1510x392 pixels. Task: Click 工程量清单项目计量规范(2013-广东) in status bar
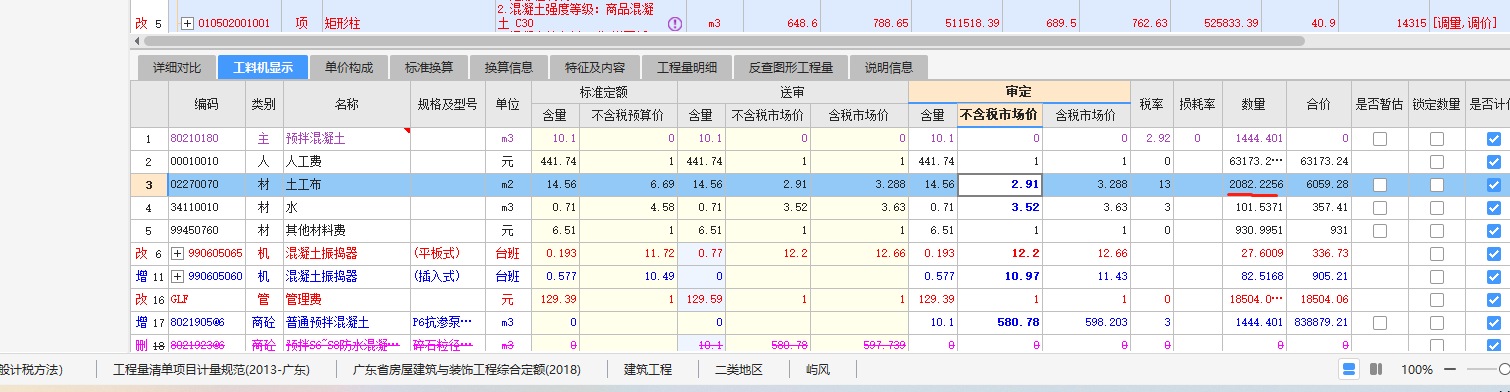211,369
